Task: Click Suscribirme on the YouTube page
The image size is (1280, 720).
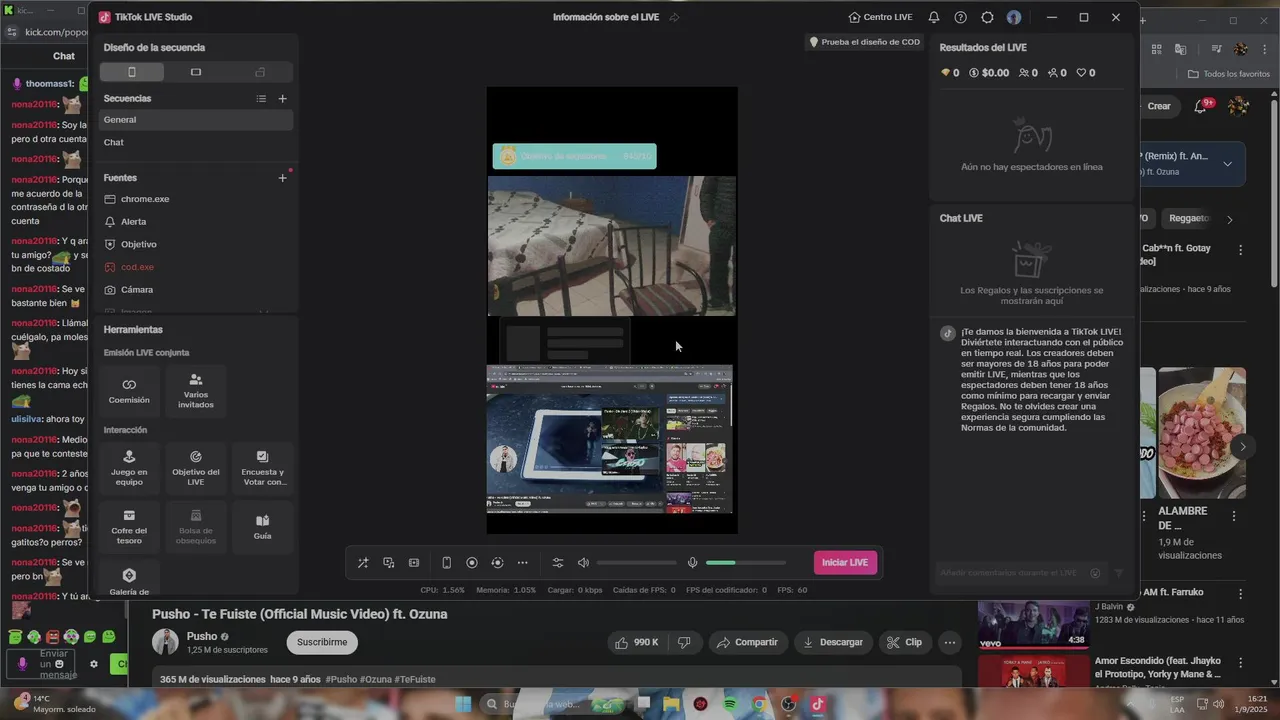Action: [x=322, y=642]
